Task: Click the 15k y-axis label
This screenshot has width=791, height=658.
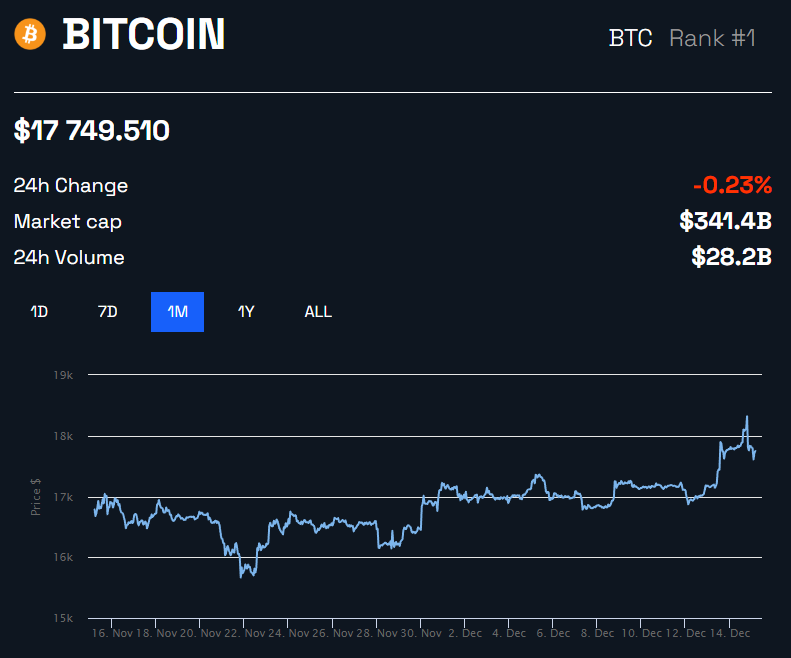Action: point(65,618)
